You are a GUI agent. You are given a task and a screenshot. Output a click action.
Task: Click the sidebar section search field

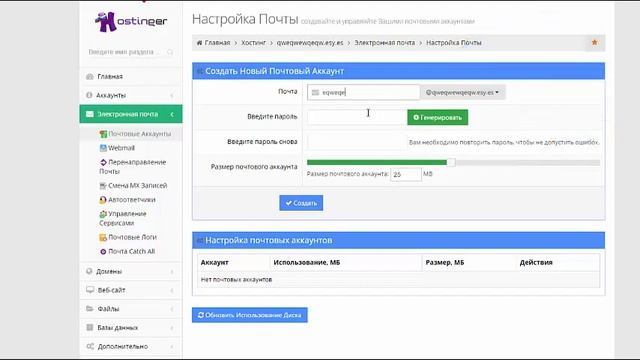(x=131, y=52)
